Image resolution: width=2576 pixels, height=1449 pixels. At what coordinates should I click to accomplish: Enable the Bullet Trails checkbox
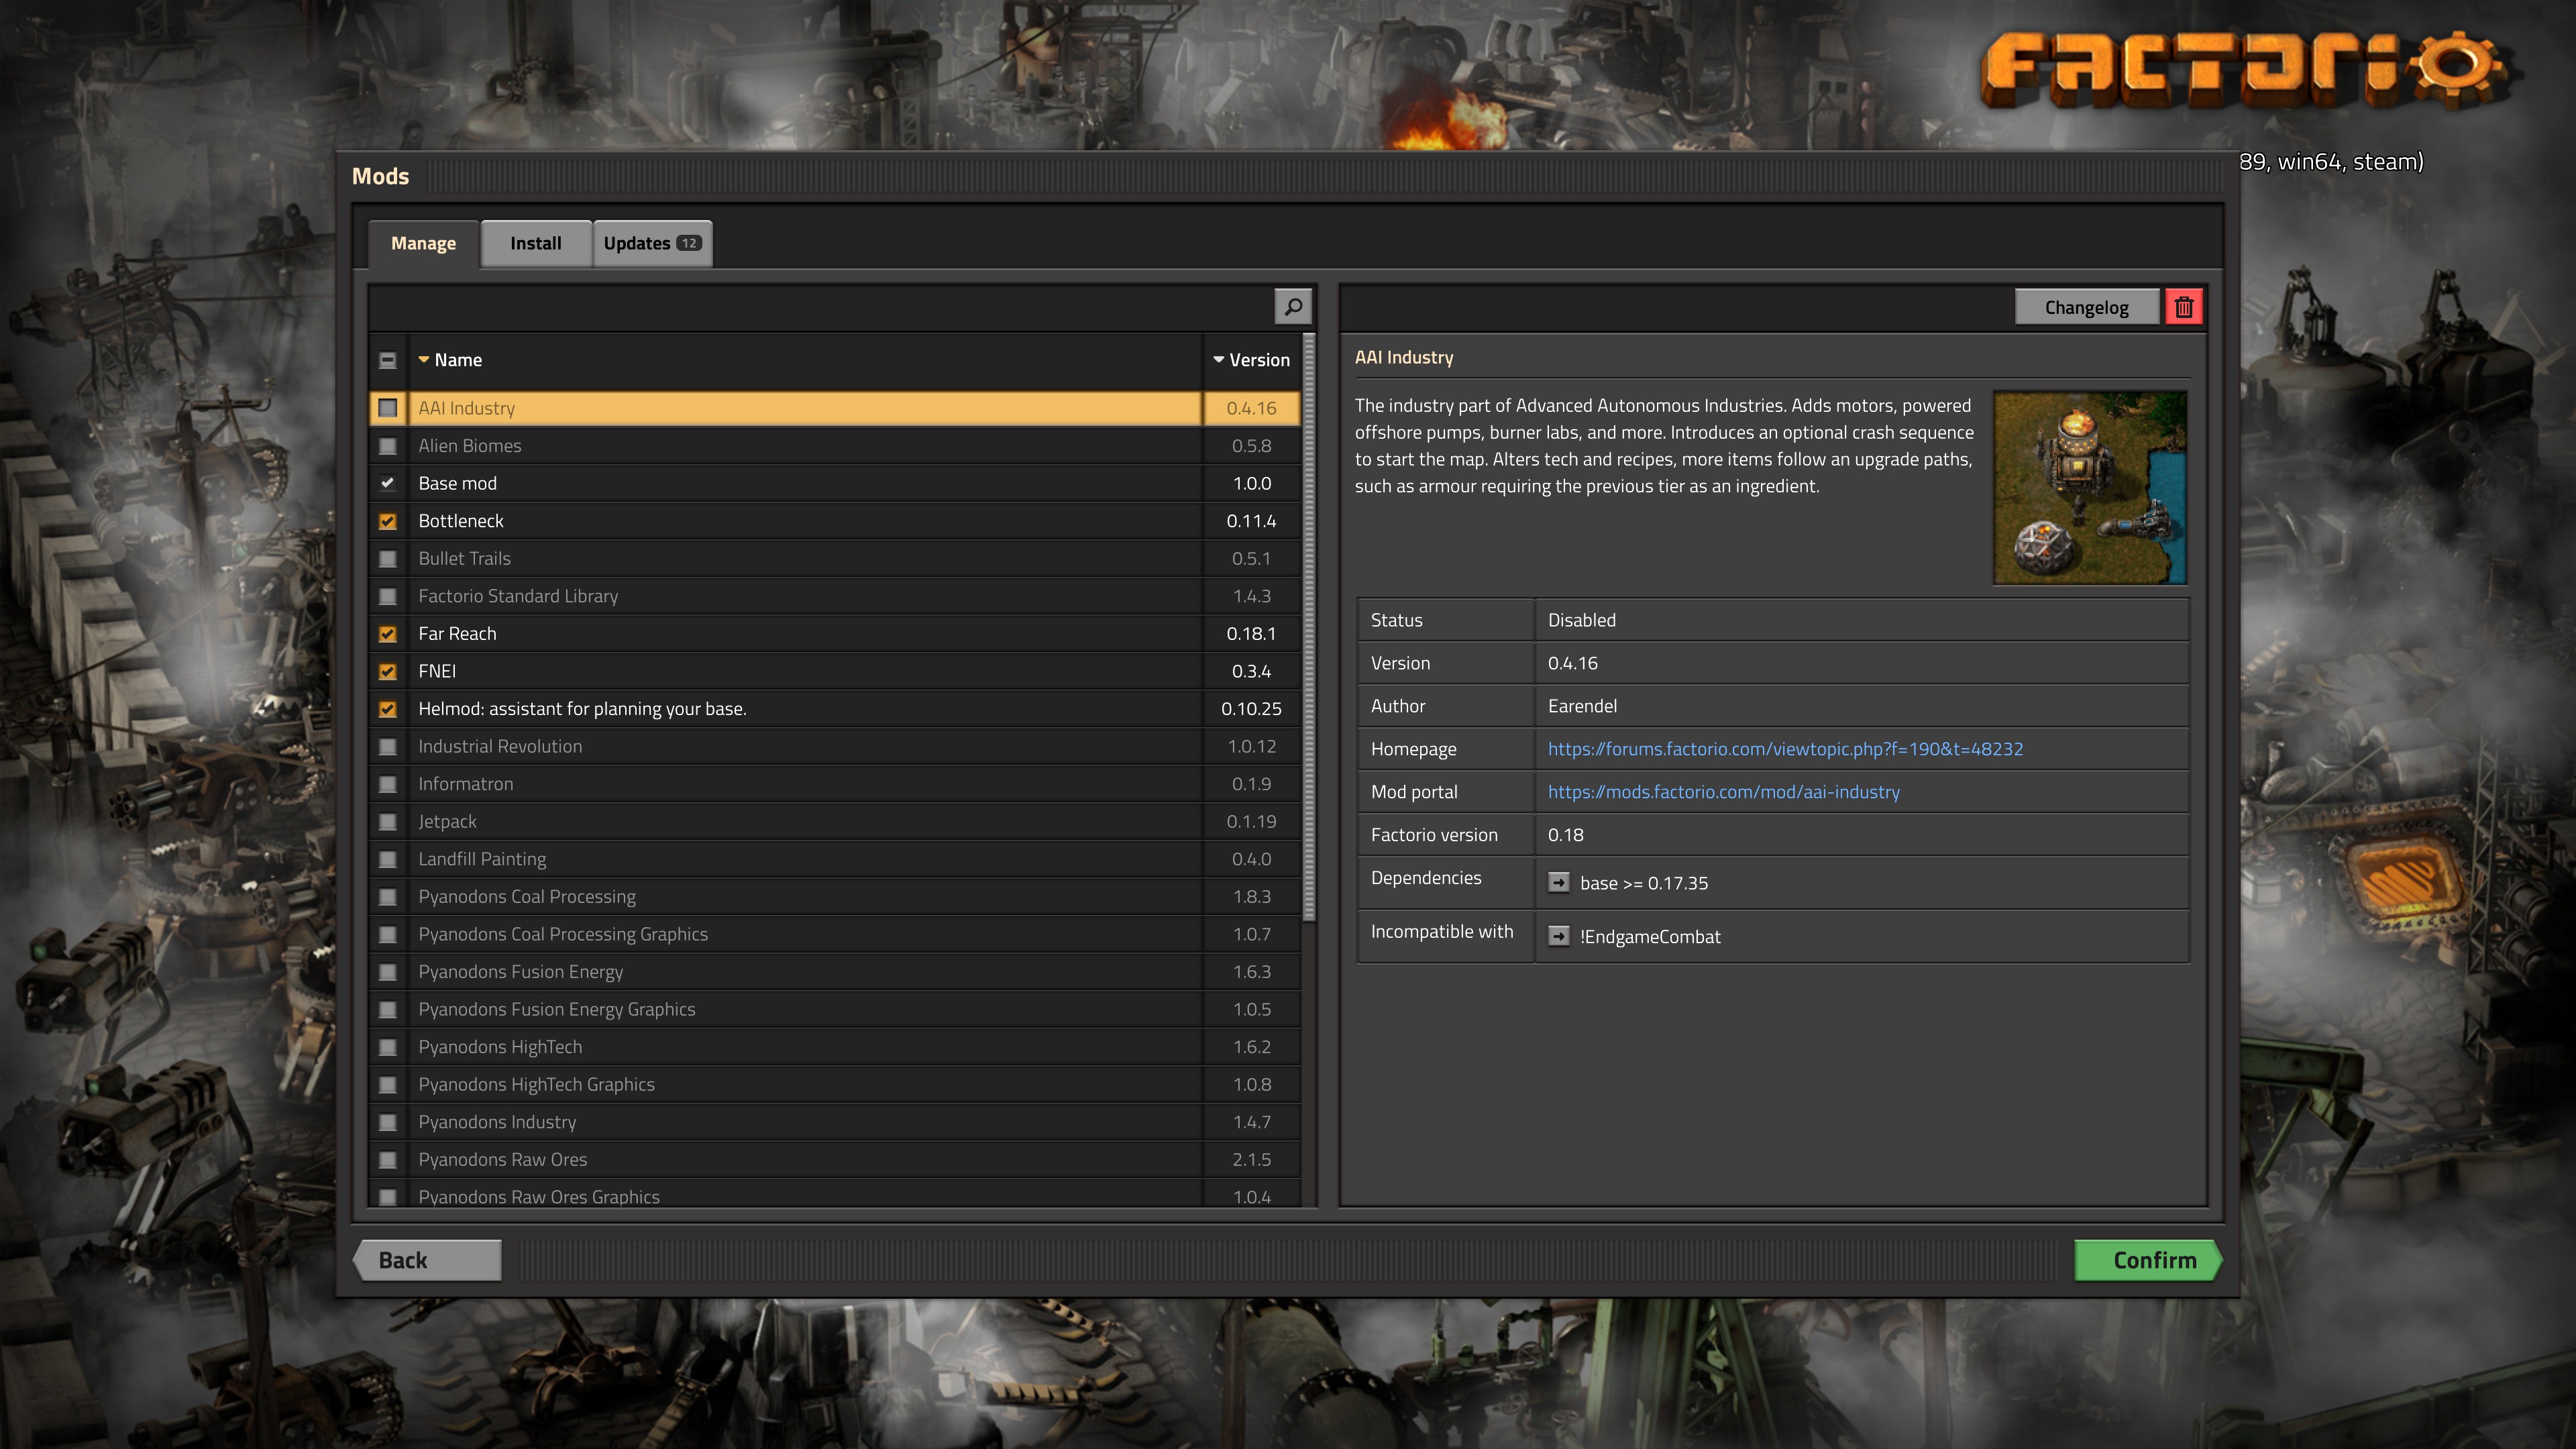pos(388,559)
